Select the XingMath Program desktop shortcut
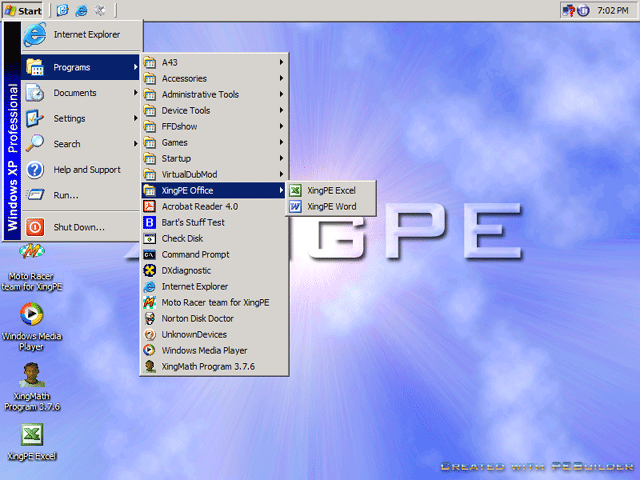The image size is (640, 480). point(32,387)
